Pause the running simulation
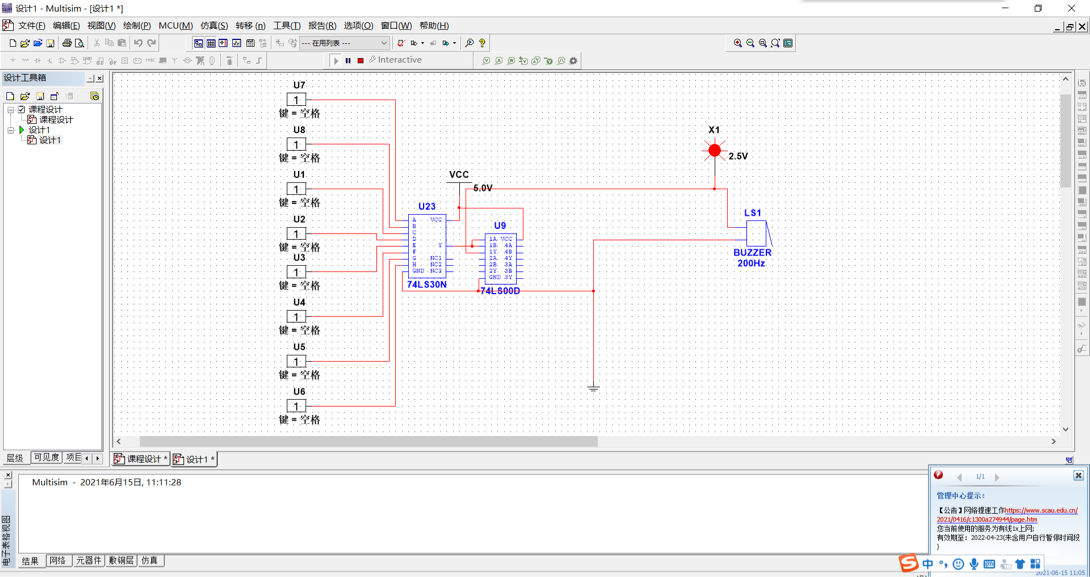This screenshot has width=1090, height=577. (x=348, y=60)
